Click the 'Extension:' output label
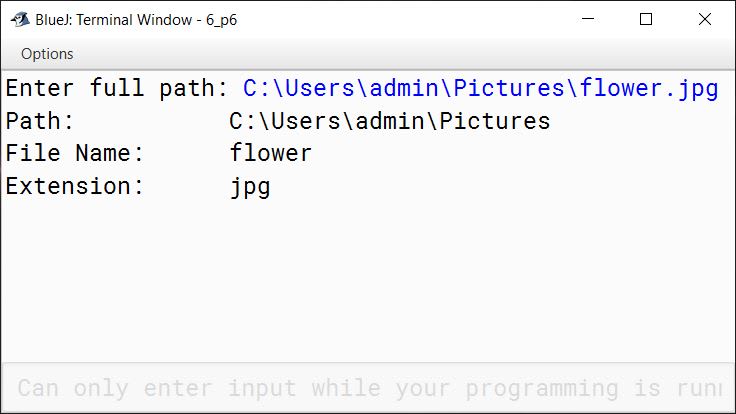 75,186
